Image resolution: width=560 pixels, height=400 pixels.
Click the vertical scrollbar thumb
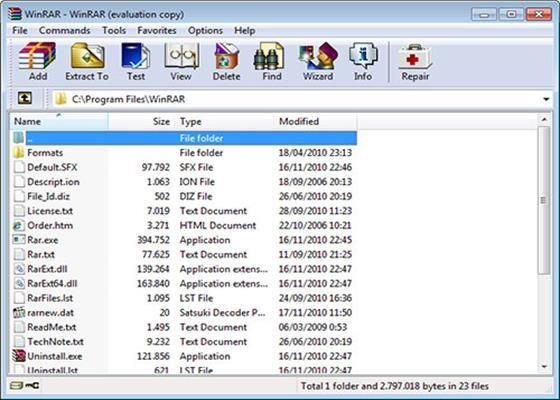[544, 200]
